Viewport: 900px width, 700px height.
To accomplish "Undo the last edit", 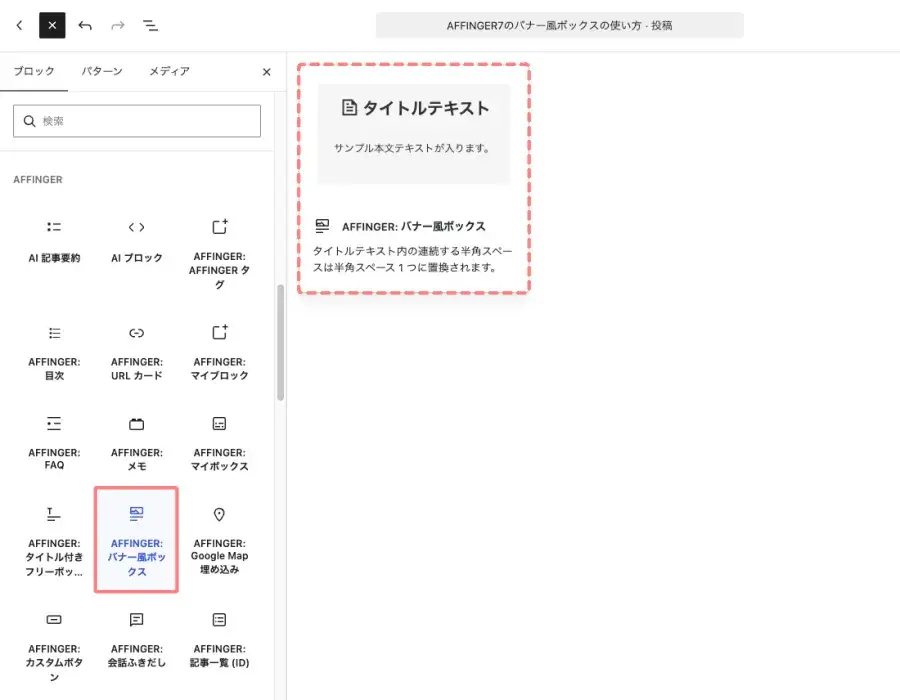I will pos(85,25).
